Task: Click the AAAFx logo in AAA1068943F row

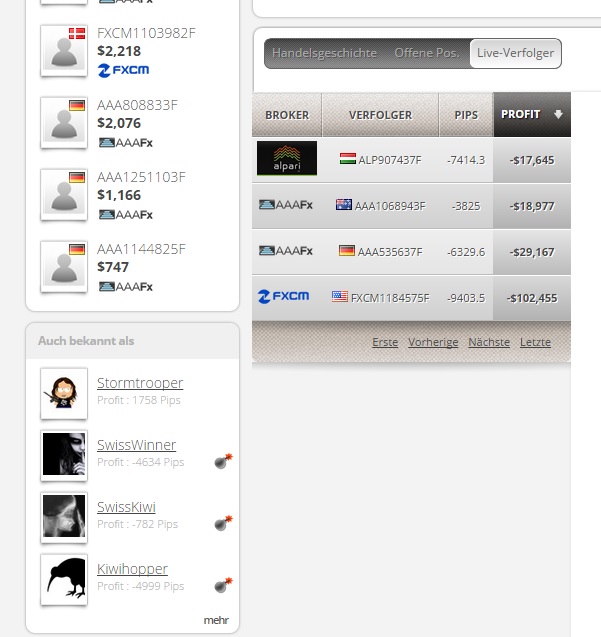Action: pos(286,205)
